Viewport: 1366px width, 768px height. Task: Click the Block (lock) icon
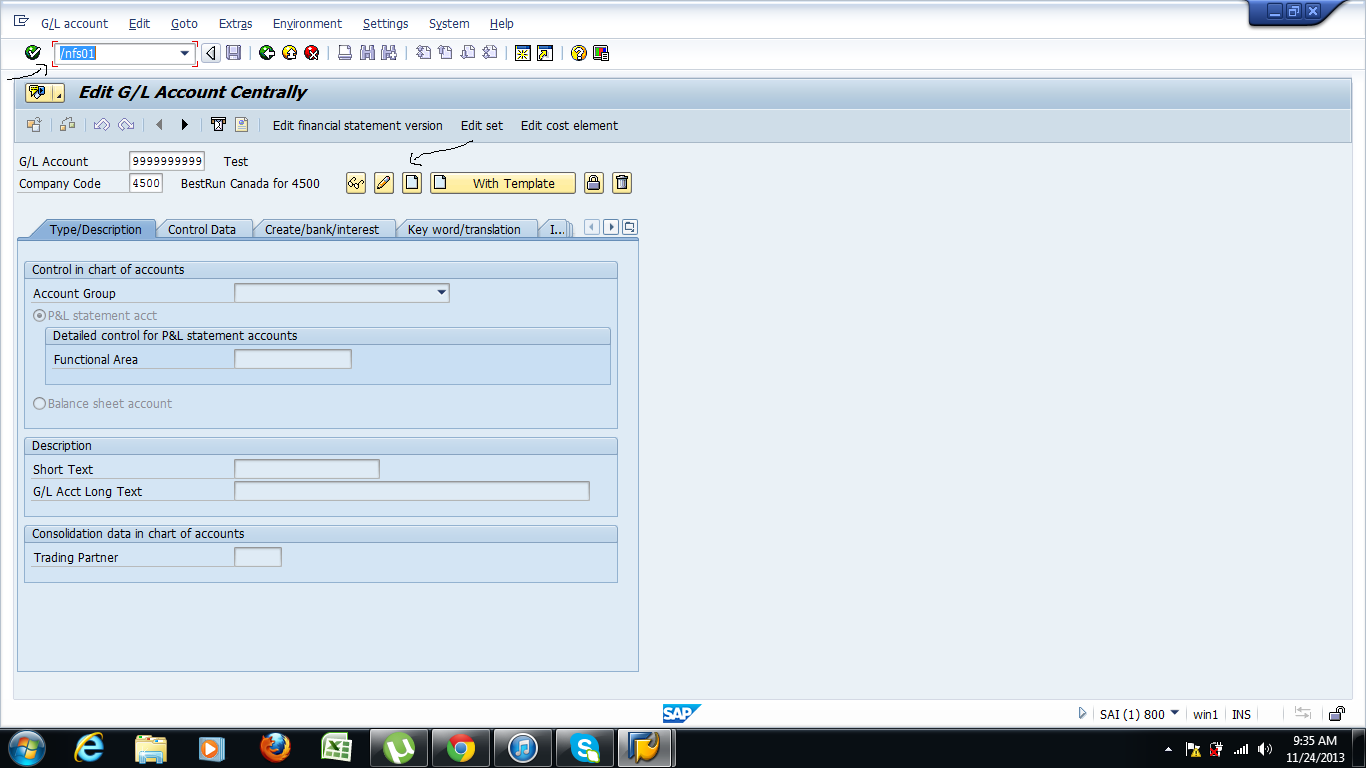coord(593,183)
